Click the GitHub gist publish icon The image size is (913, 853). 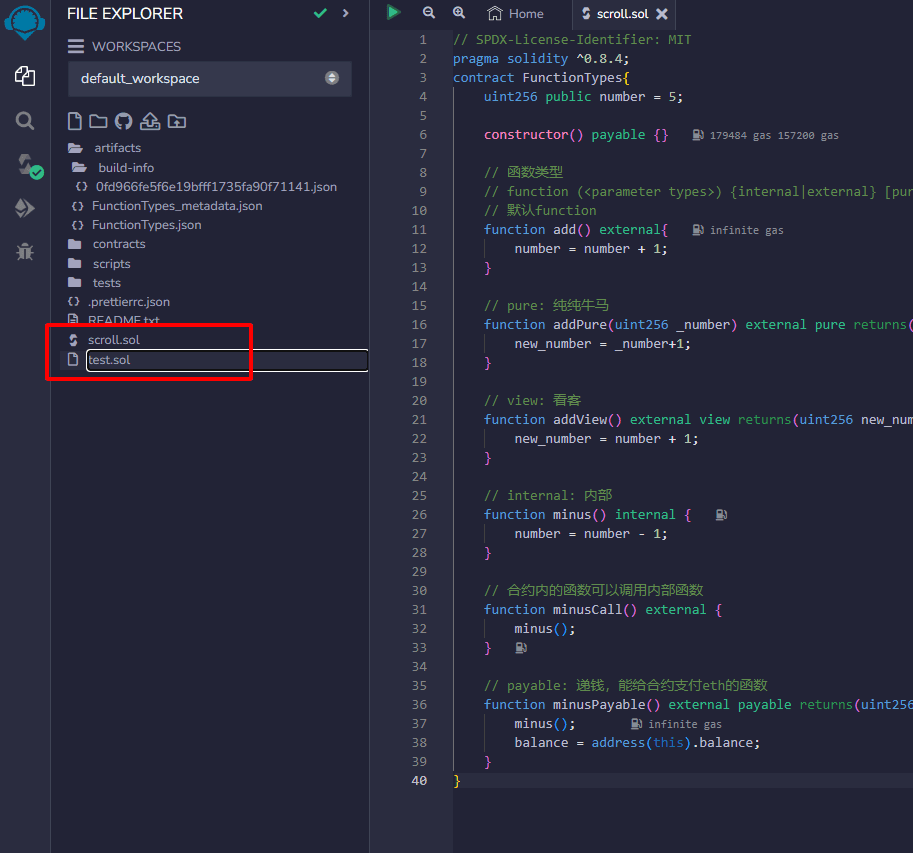pos(123,121)
